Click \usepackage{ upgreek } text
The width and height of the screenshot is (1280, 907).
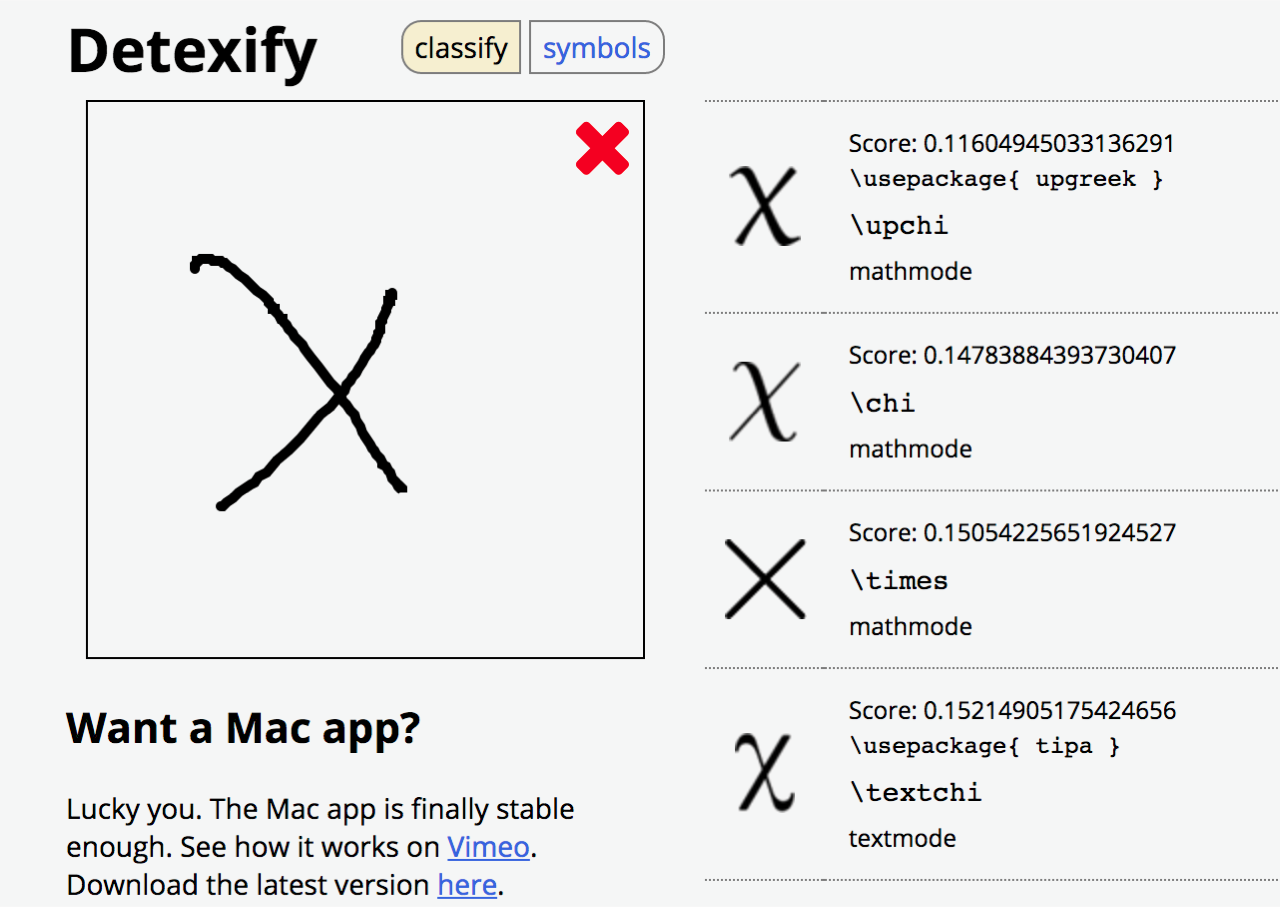pos(1006,179)
